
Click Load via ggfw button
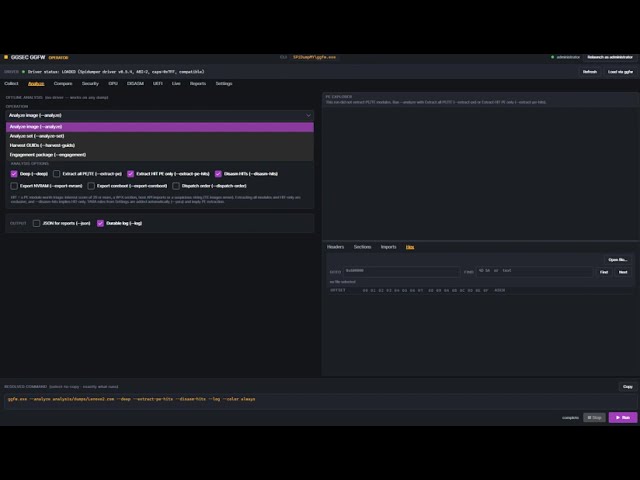click(x=620, y=72)
